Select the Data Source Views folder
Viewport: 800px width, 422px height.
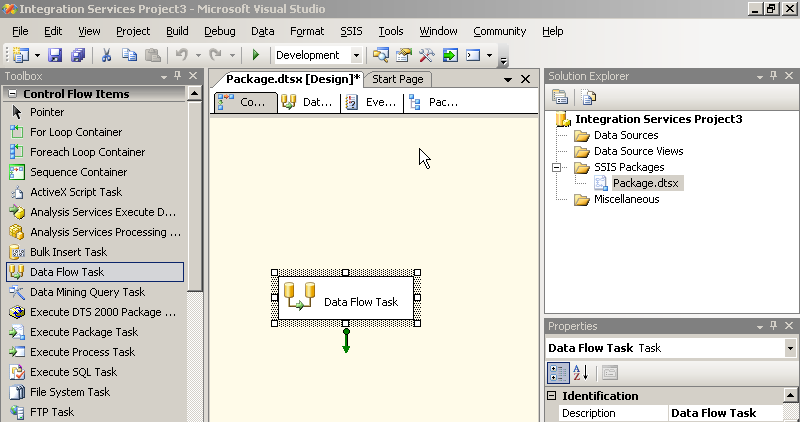pos(638,151)
